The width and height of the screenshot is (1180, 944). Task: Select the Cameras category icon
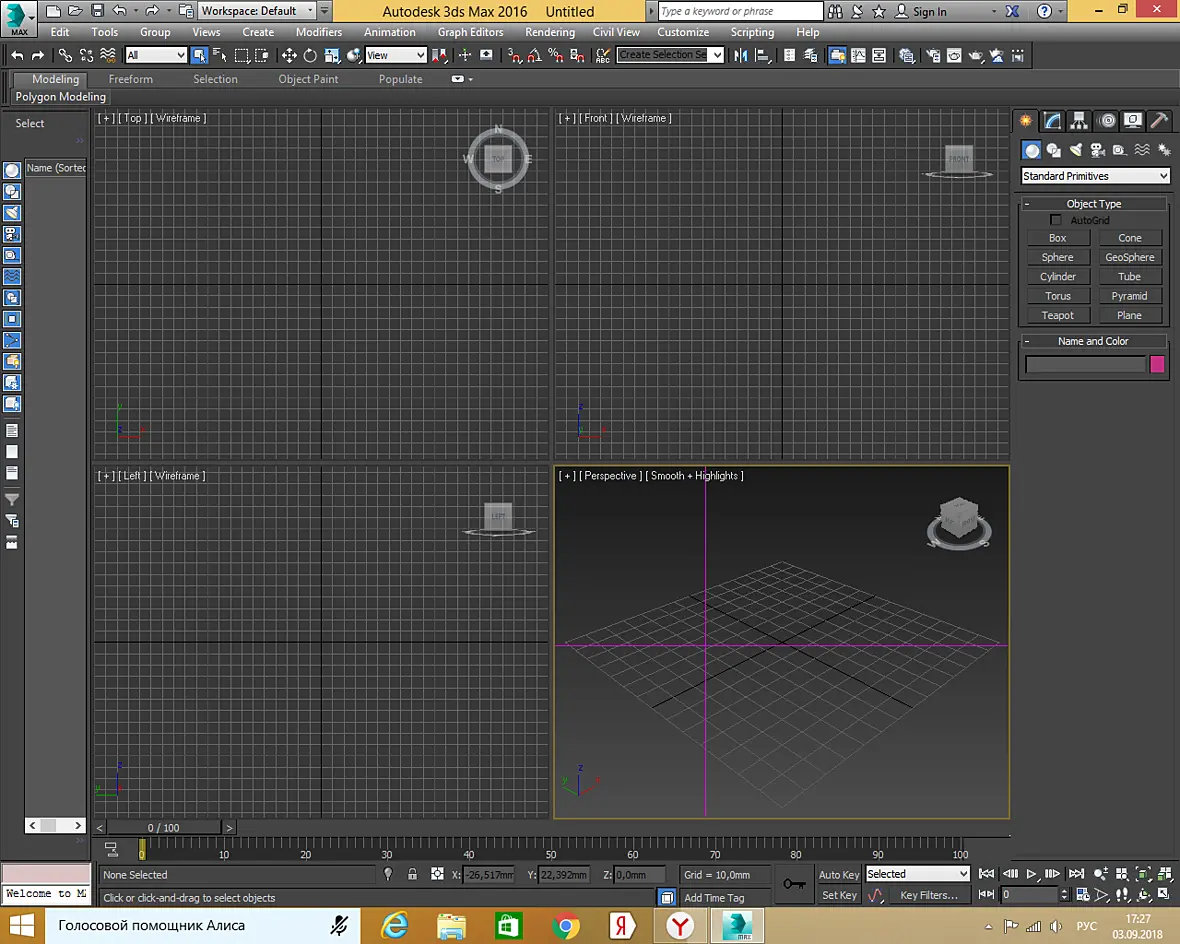click(1097, 150)
